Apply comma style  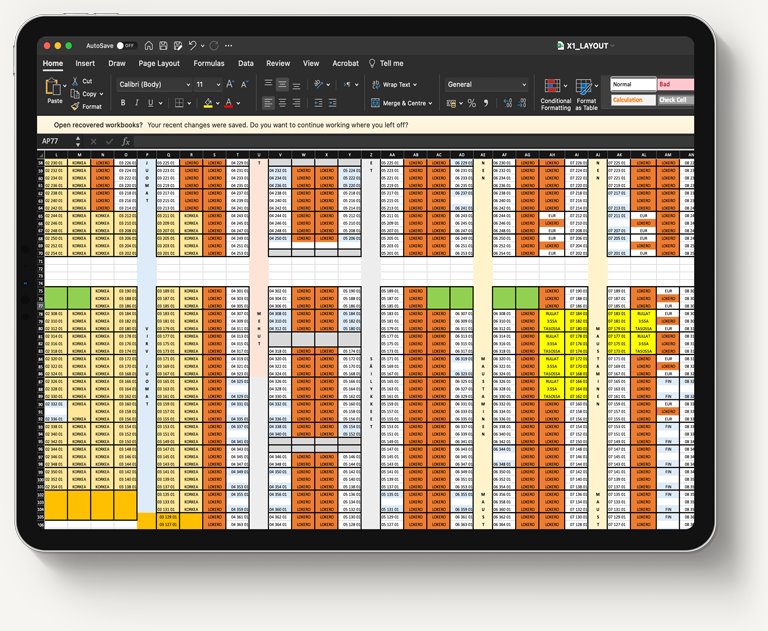click(486, 103)
